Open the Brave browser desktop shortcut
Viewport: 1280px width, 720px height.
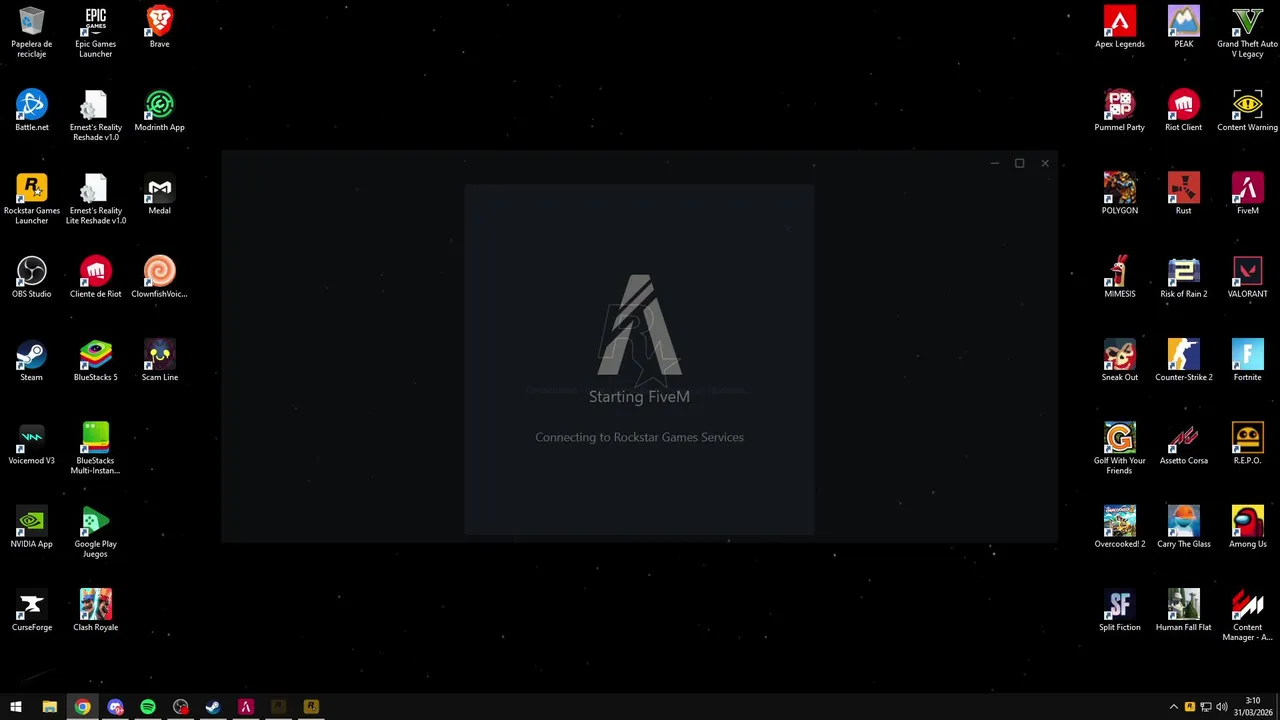(160, 27)
